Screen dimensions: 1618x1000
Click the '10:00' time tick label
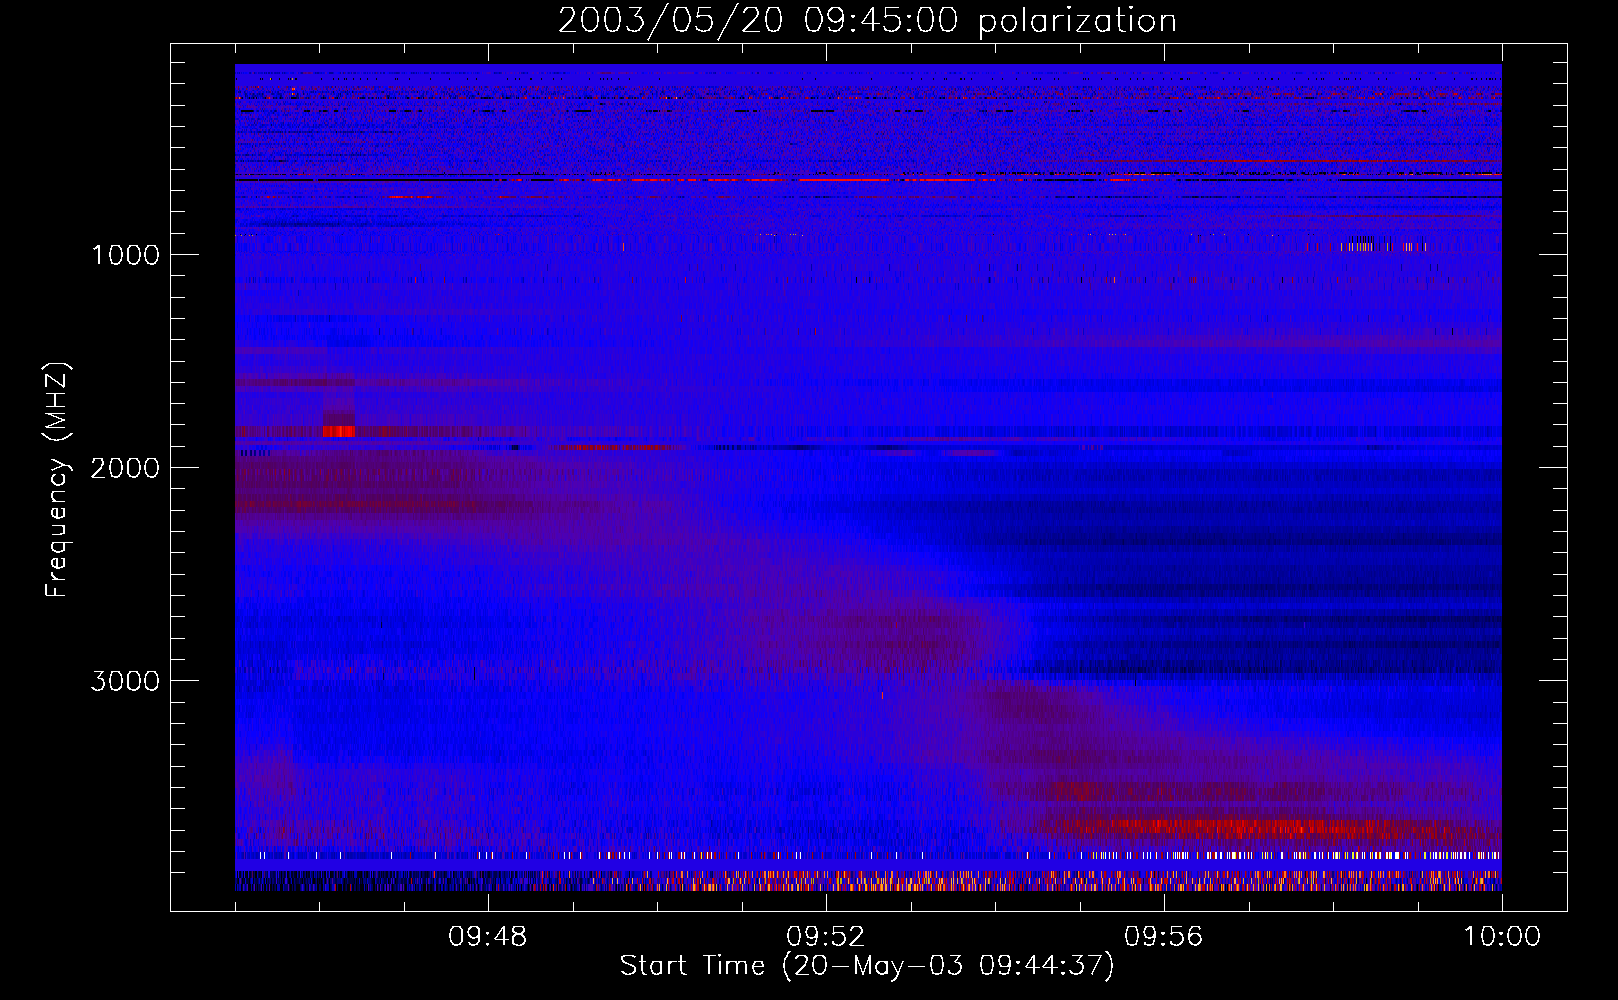(x=1502, y=937)
